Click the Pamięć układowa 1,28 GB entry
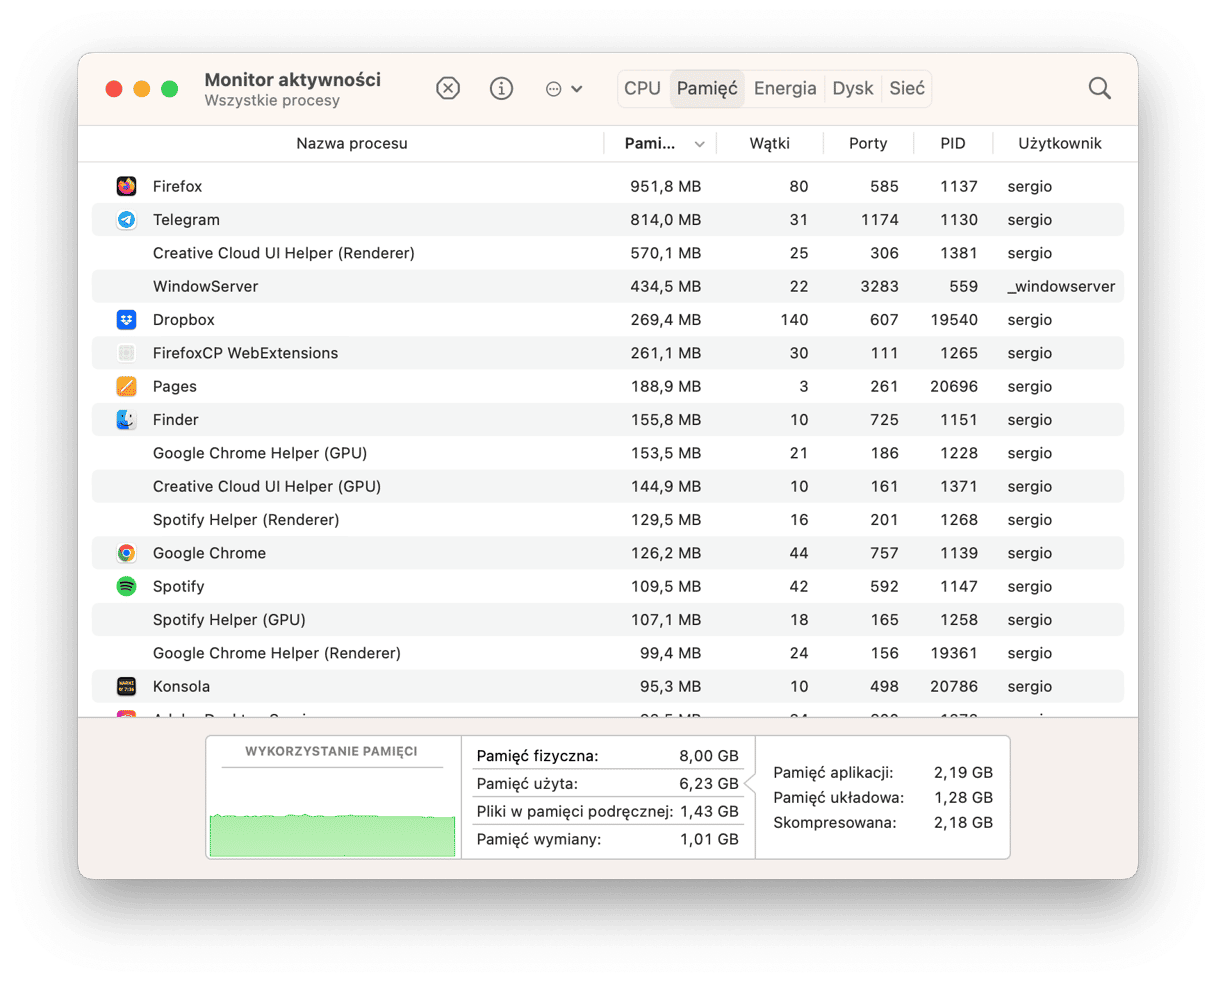1216x982 pixels. tap(883, 797)
